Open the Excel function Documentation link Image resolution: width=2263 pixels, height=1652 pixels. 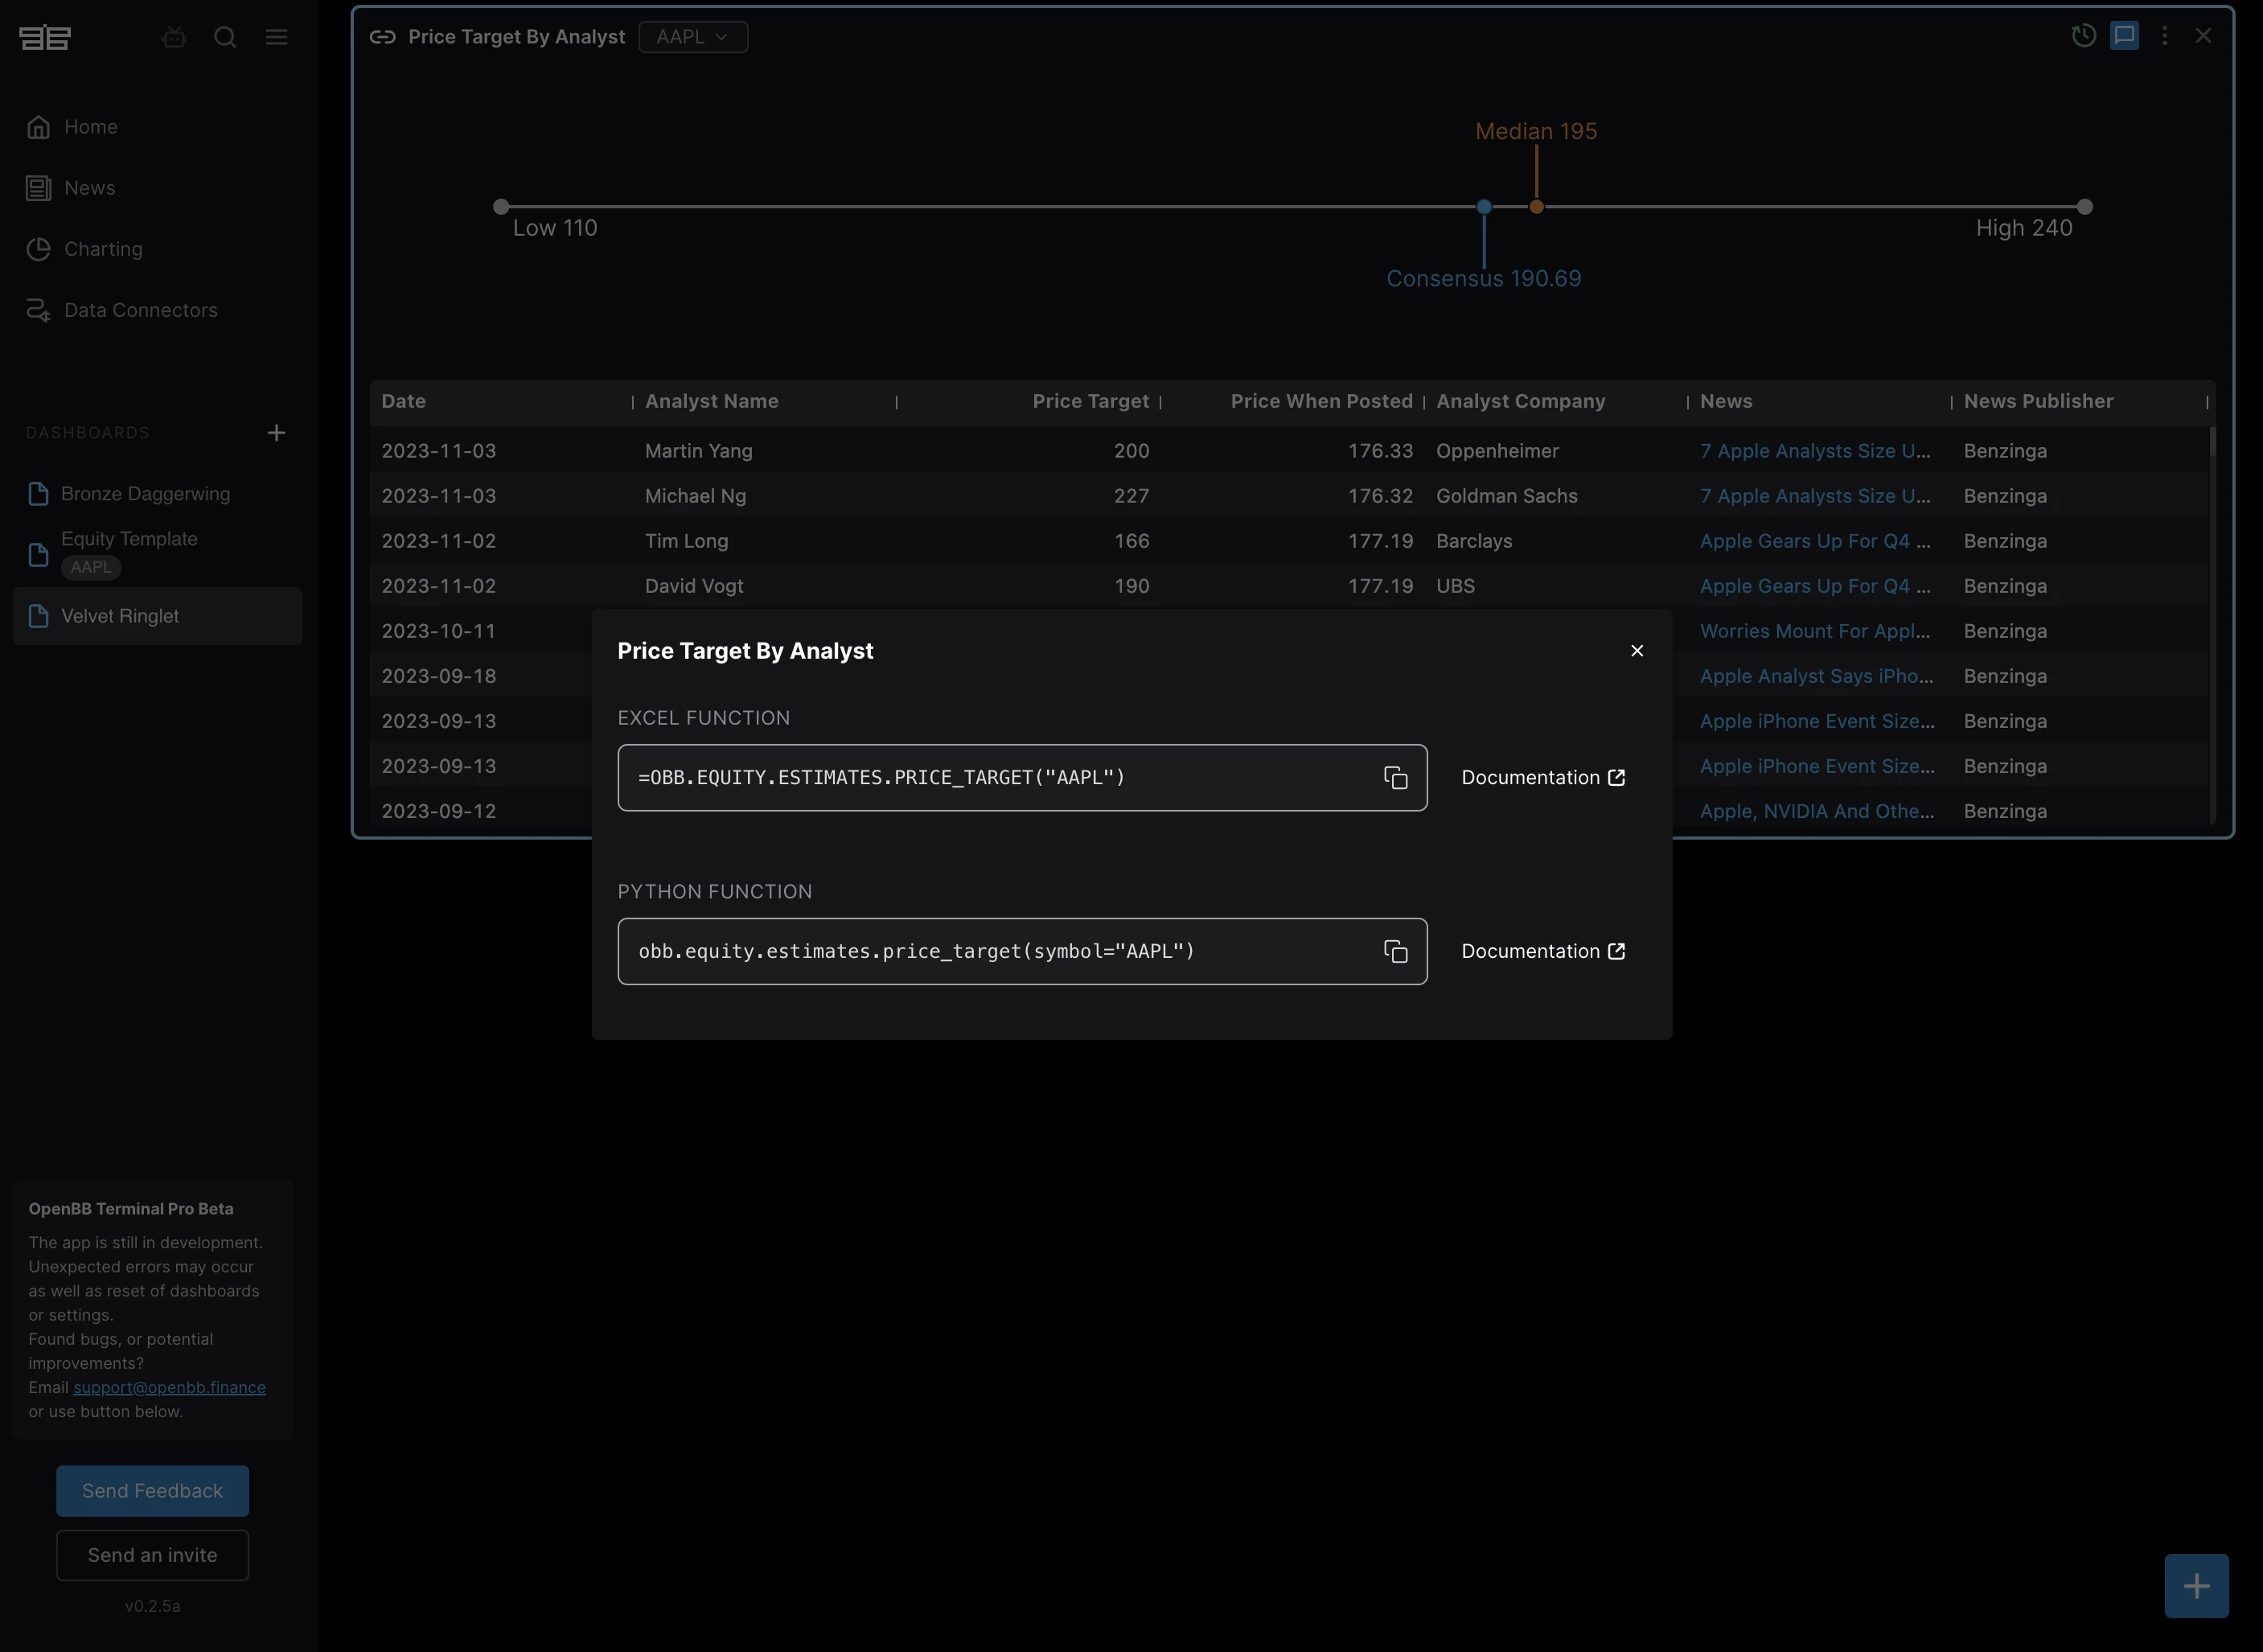(x=1542, y=778)
